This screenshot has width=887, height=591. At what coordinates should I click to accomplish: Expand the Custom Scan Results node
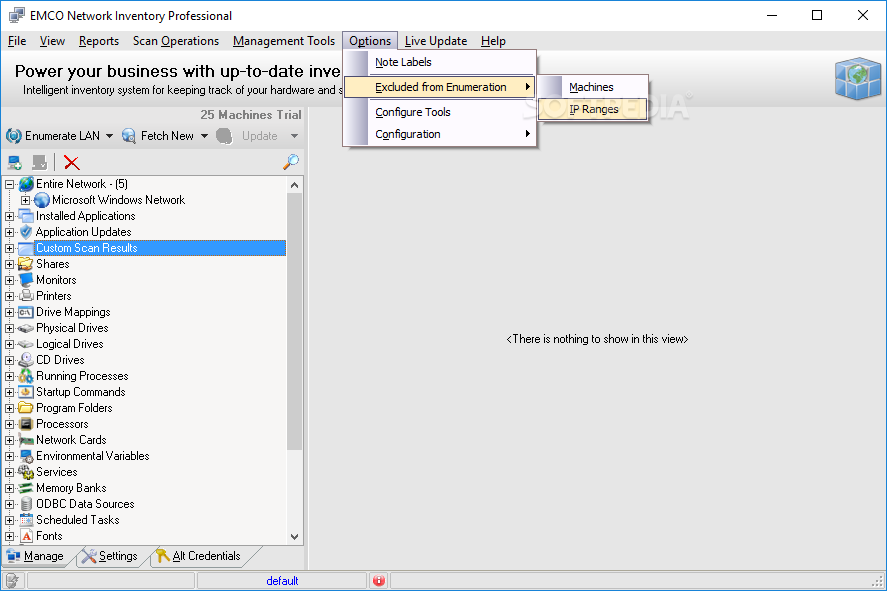tap(10, 248)
